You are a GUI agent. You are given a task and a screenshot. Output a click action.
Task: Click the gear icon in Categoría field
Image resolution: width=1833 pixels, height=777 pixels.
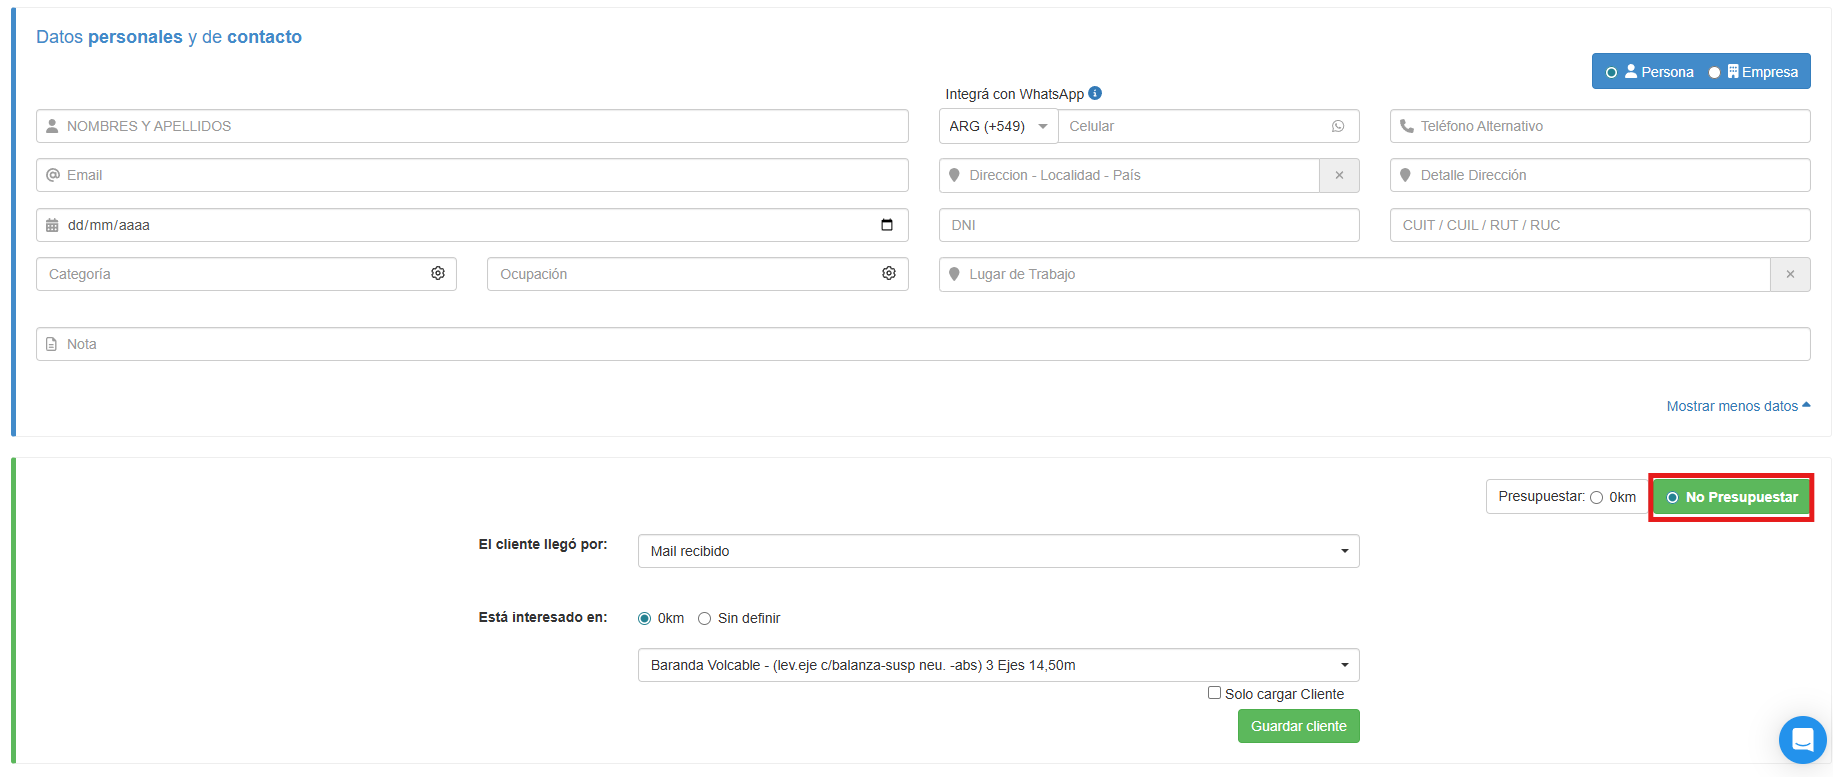pos(438,273)
